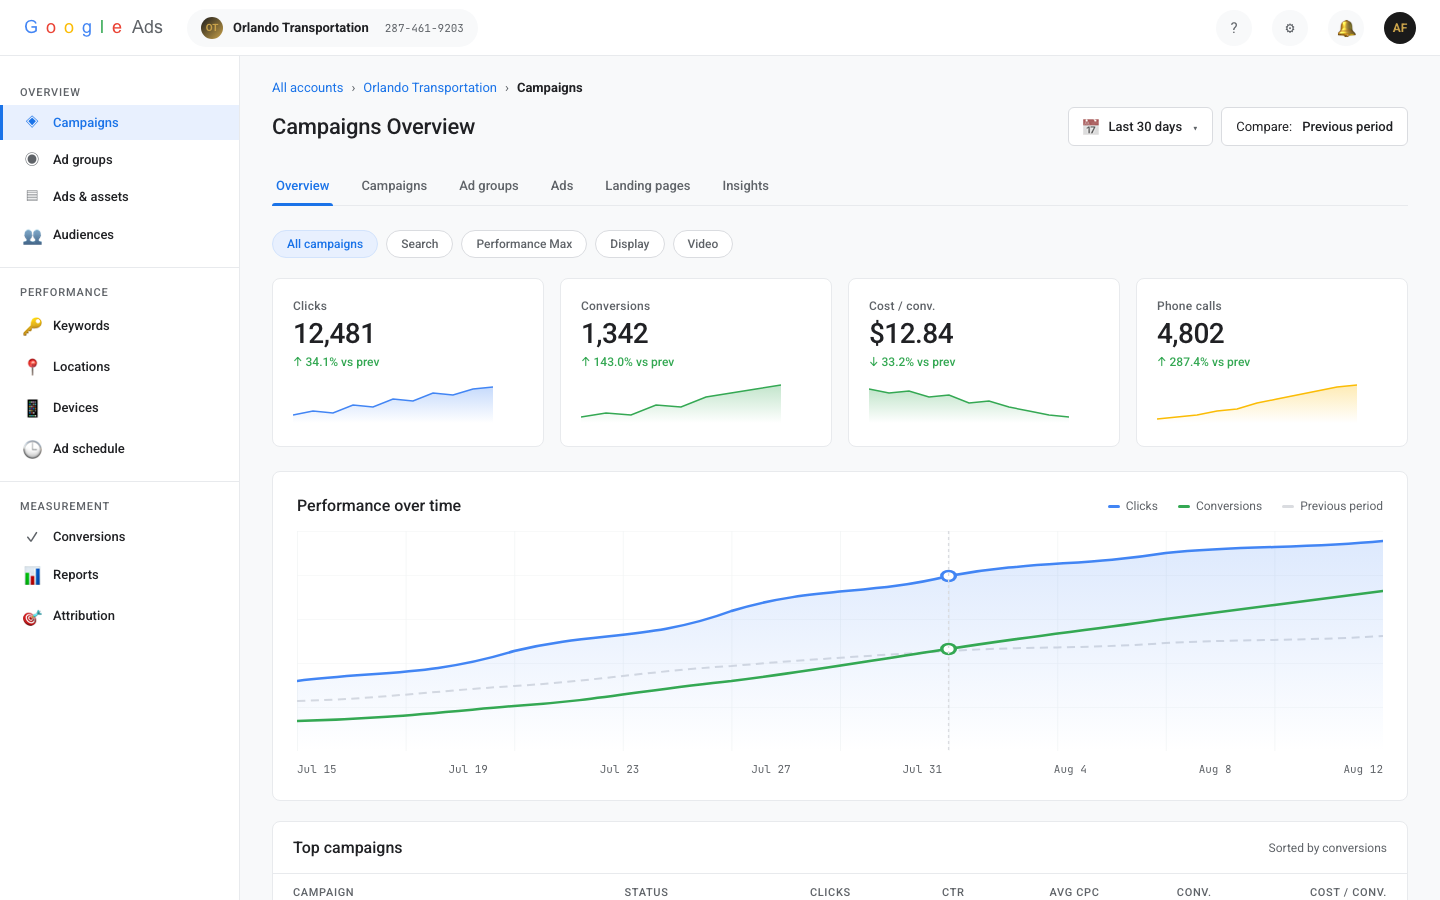Image resolution: width=1440 pixels, height=900 pixels.
Task: Select the All campaigns filter chip
Action: (325, 244)
